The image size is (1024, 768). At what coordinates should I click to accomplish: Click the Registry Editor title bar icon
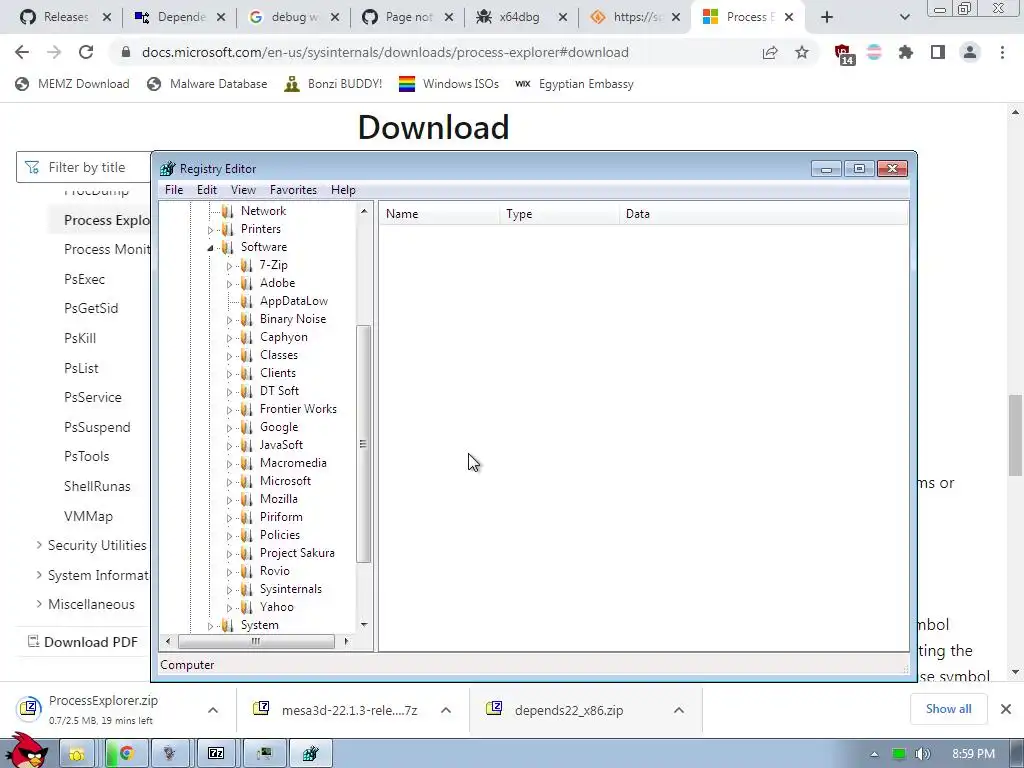tap(168, 168)
